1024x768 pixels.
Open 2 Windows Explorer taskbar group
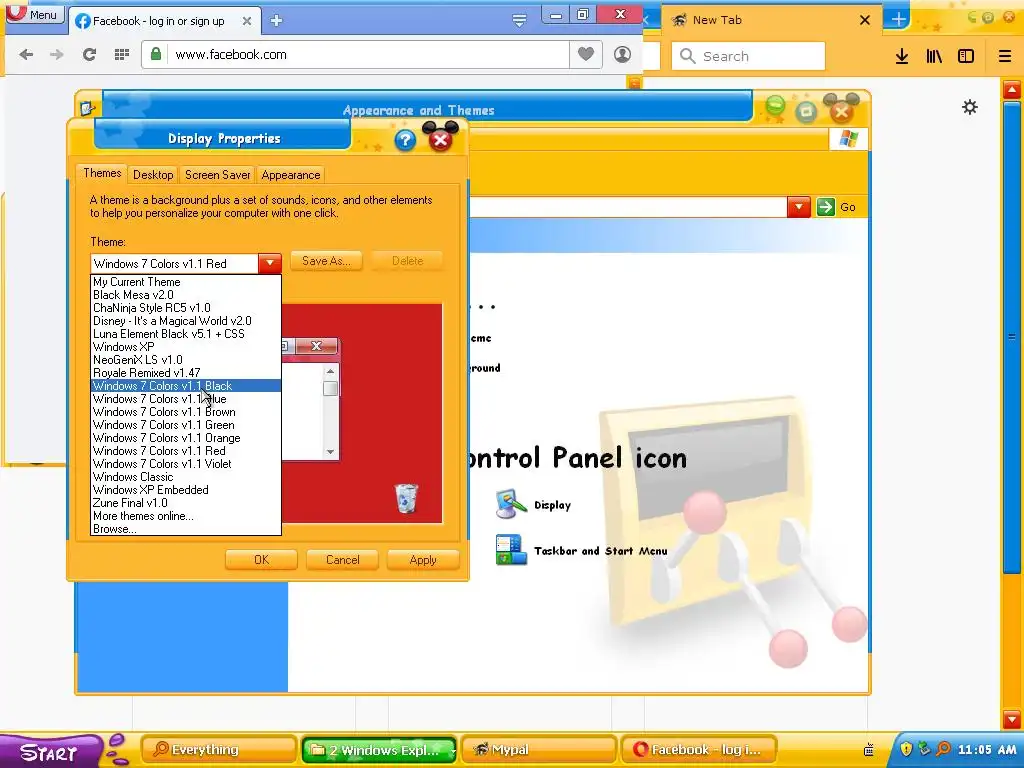[379, 750]
